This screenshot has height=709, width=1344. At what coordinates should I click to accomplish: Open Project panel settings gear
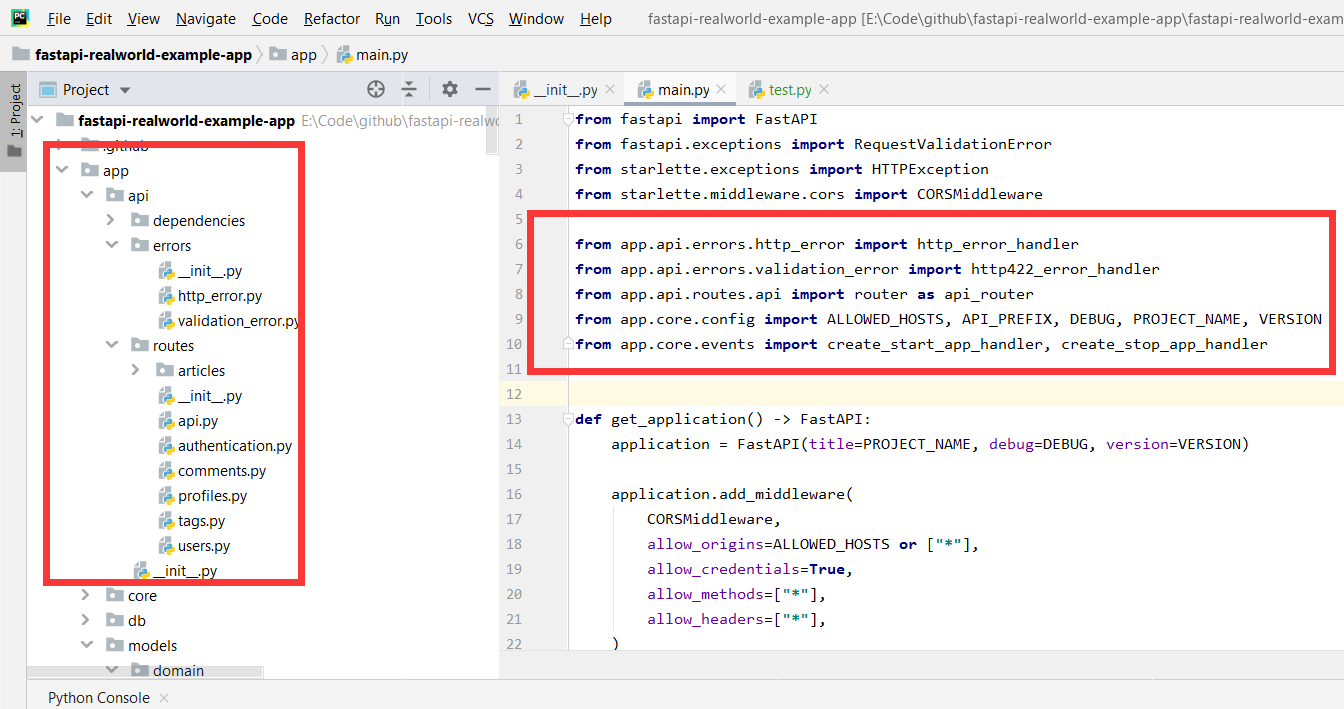click(x=450, y=89)
